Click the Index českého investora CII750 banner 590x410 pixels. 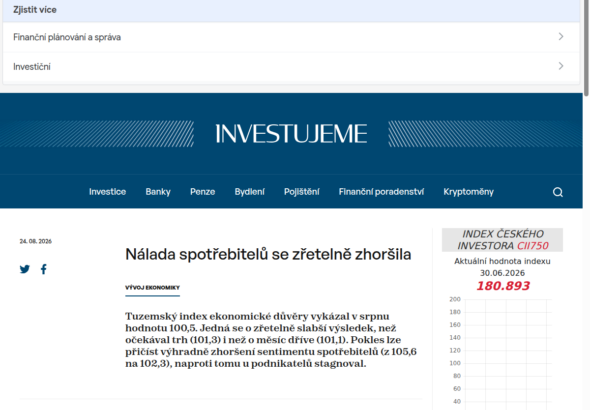click(502, 240)
